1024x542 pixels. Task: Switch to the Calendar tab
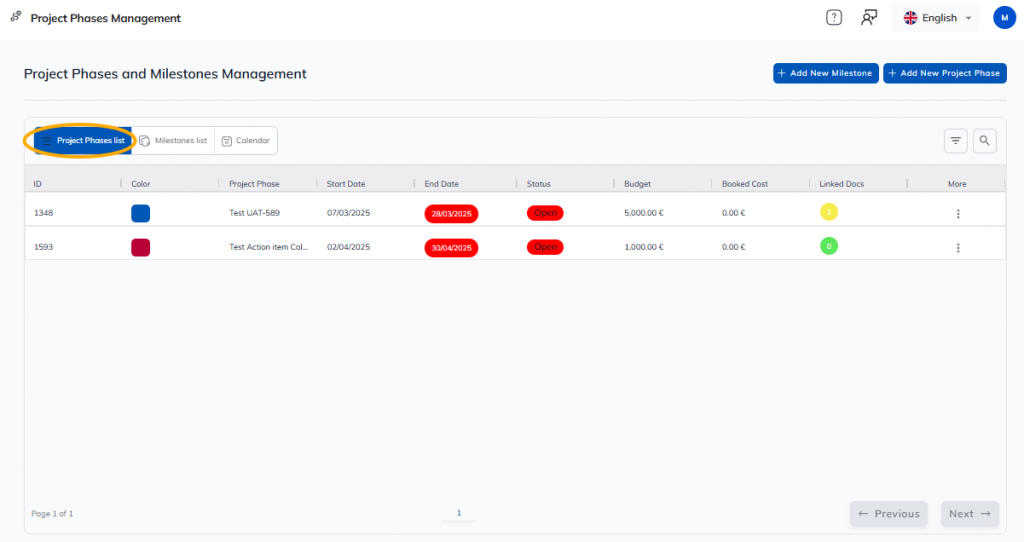246,141
